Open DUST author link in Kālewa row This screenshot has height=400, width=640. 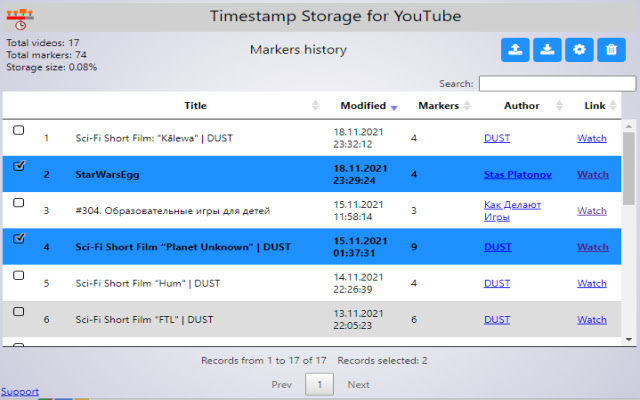497,138
